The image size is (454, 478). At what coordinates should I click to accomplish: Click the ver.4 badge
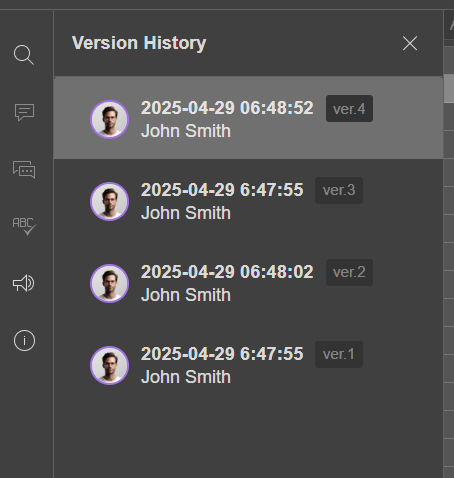[349, 109]
